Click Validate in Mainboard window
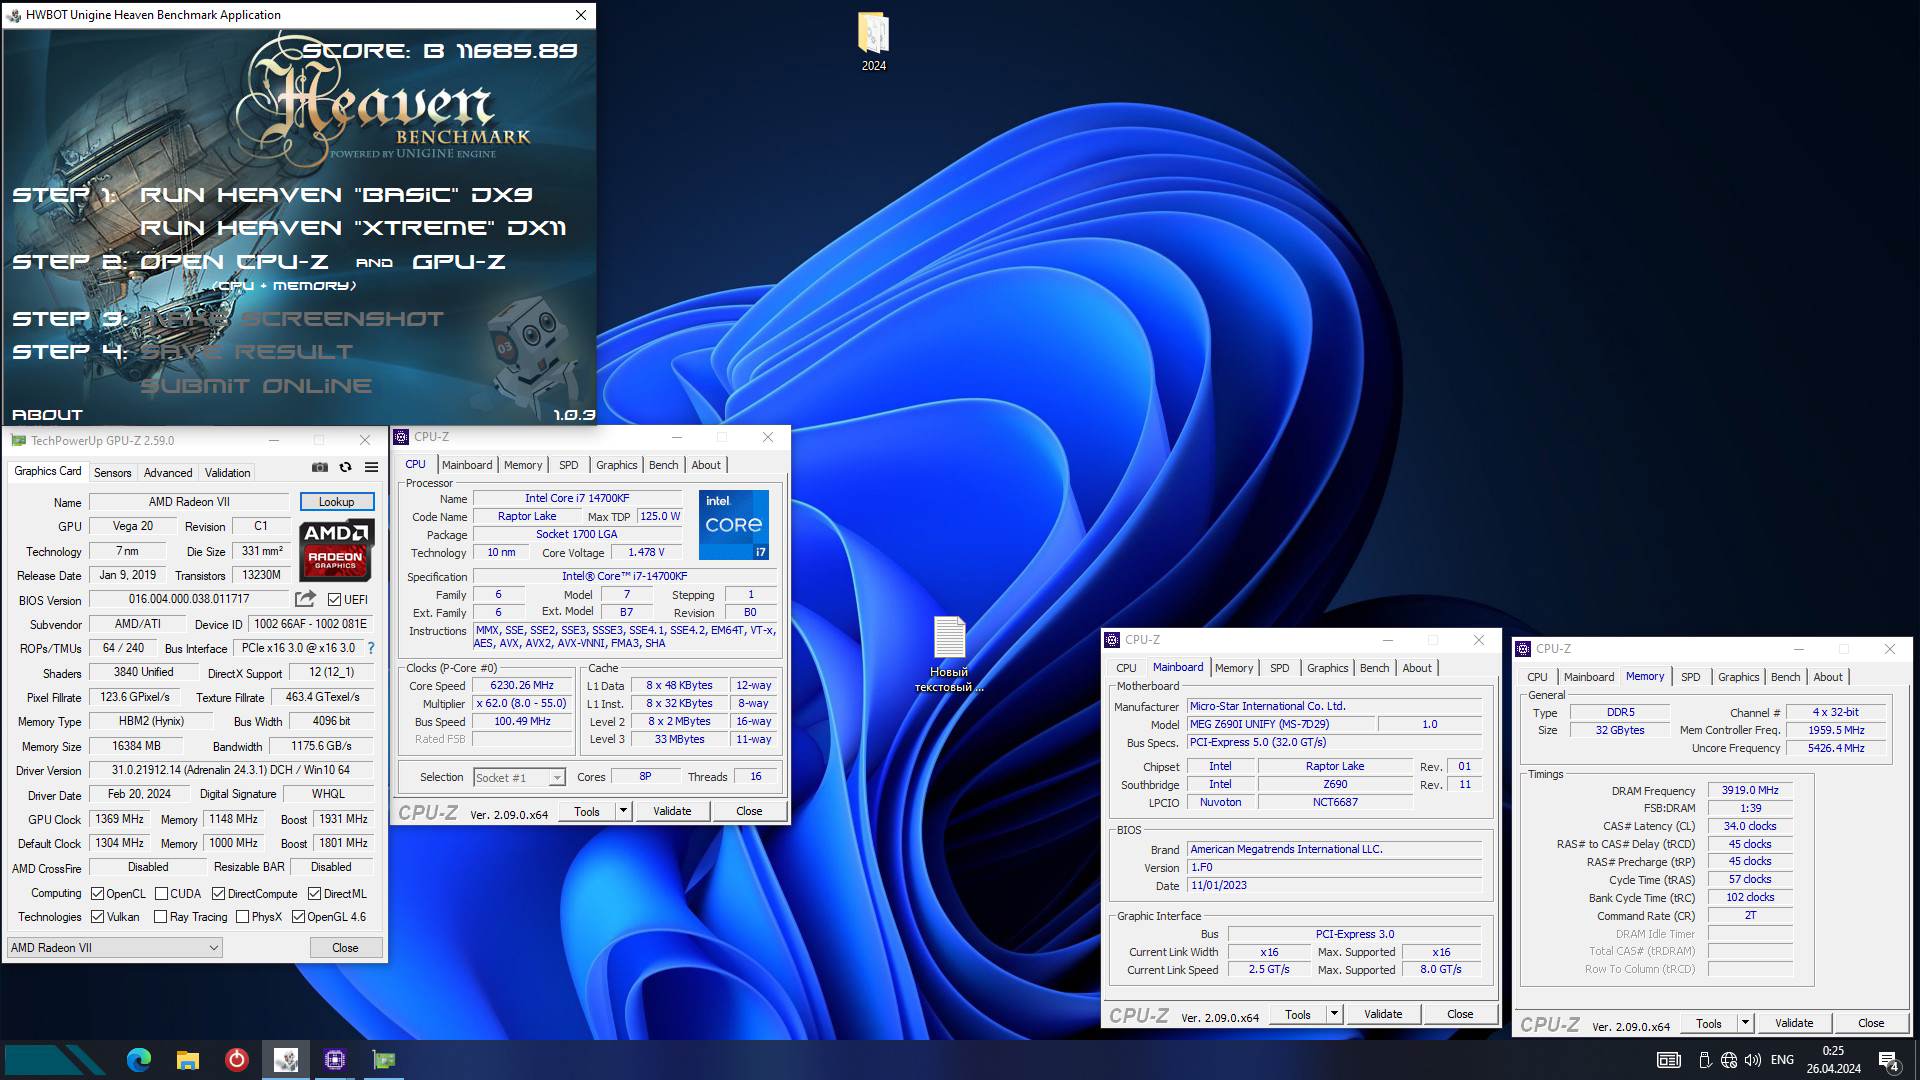 point(1383,1014)
